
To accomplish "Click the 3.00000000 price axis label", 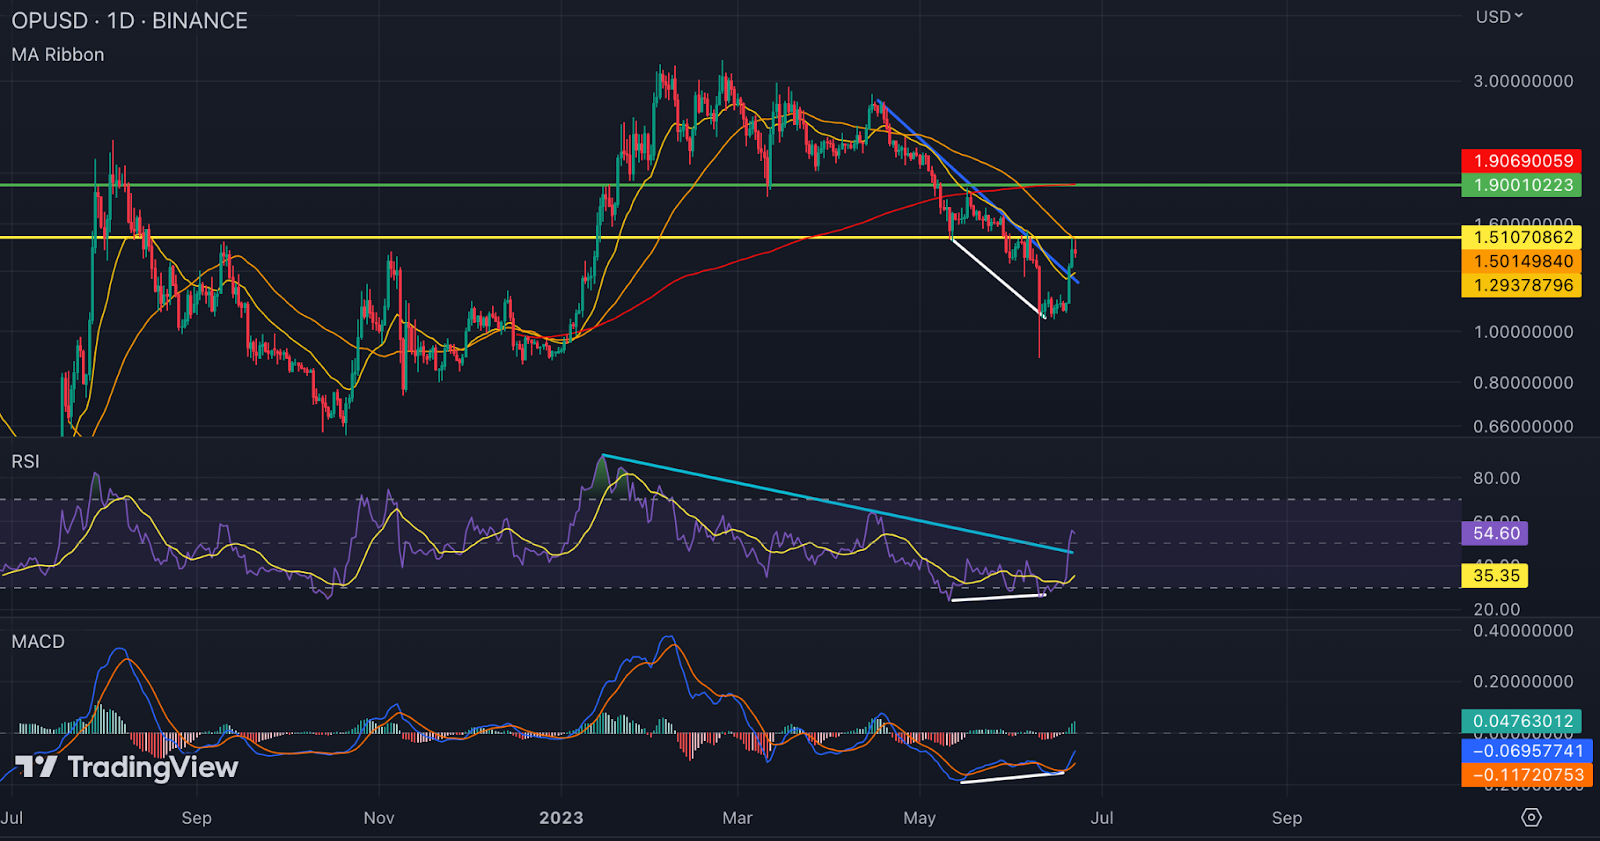I will (x=1523, y=81).
